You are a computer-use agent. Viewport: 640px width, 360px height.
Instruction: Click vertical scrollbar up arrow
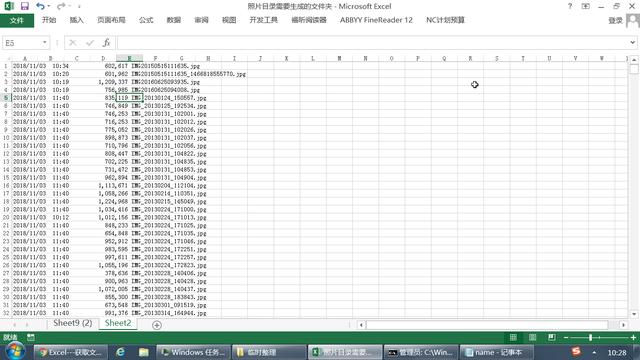coord(634,60)
